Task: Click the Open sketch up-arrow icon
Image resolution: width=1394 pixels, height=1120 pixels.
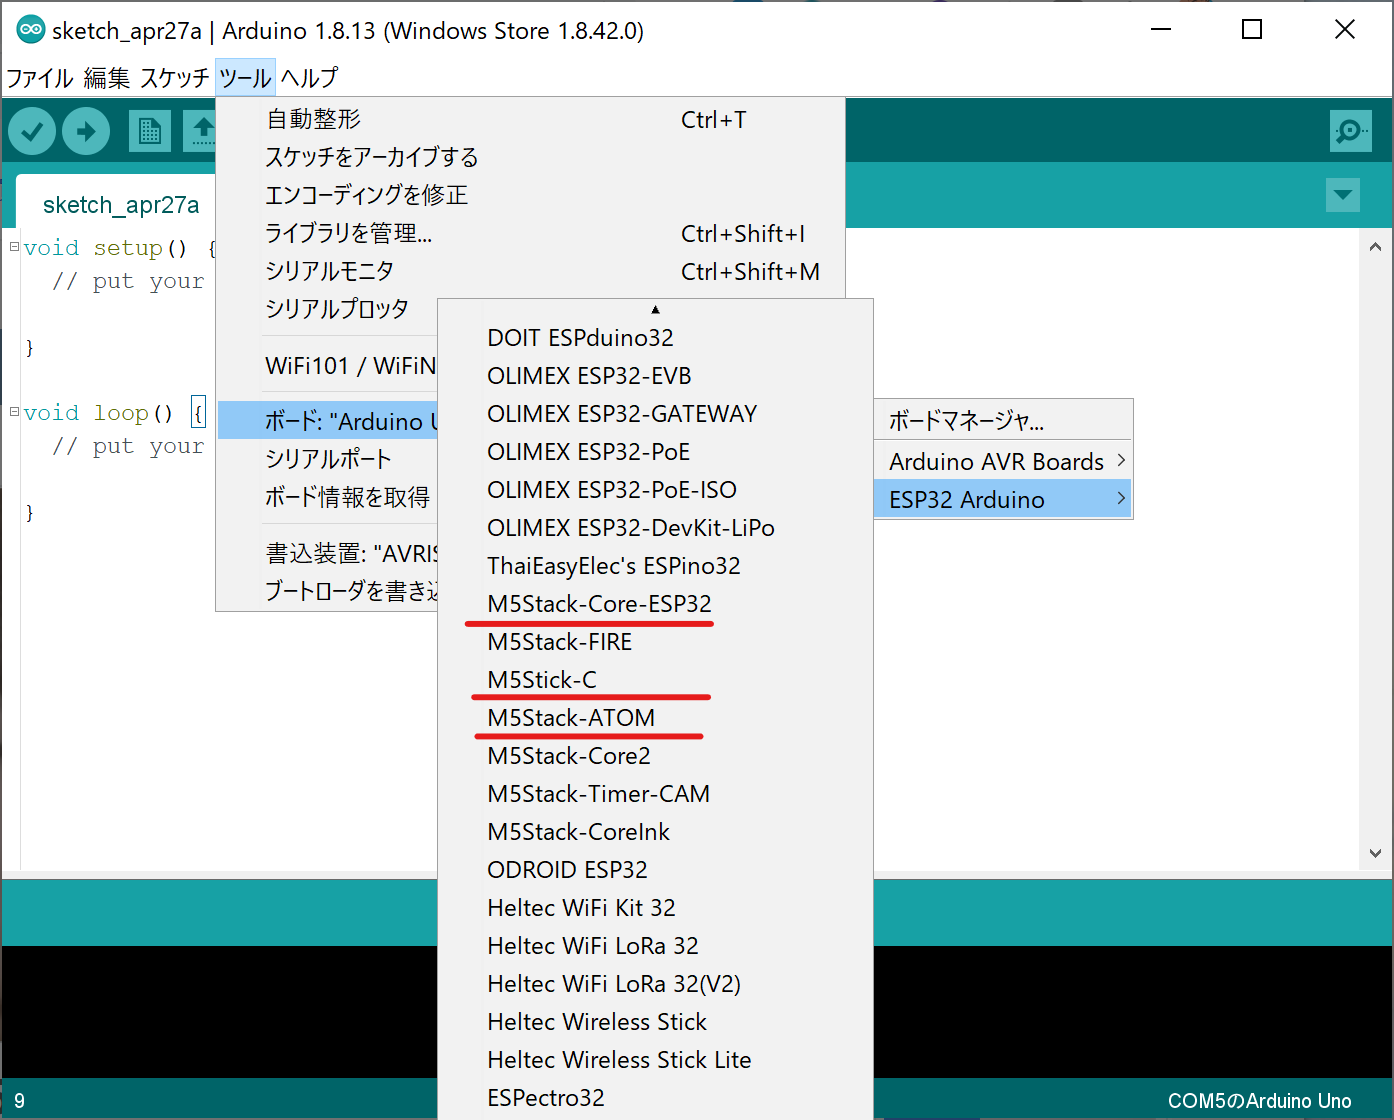Action: (x=201, y=131)
